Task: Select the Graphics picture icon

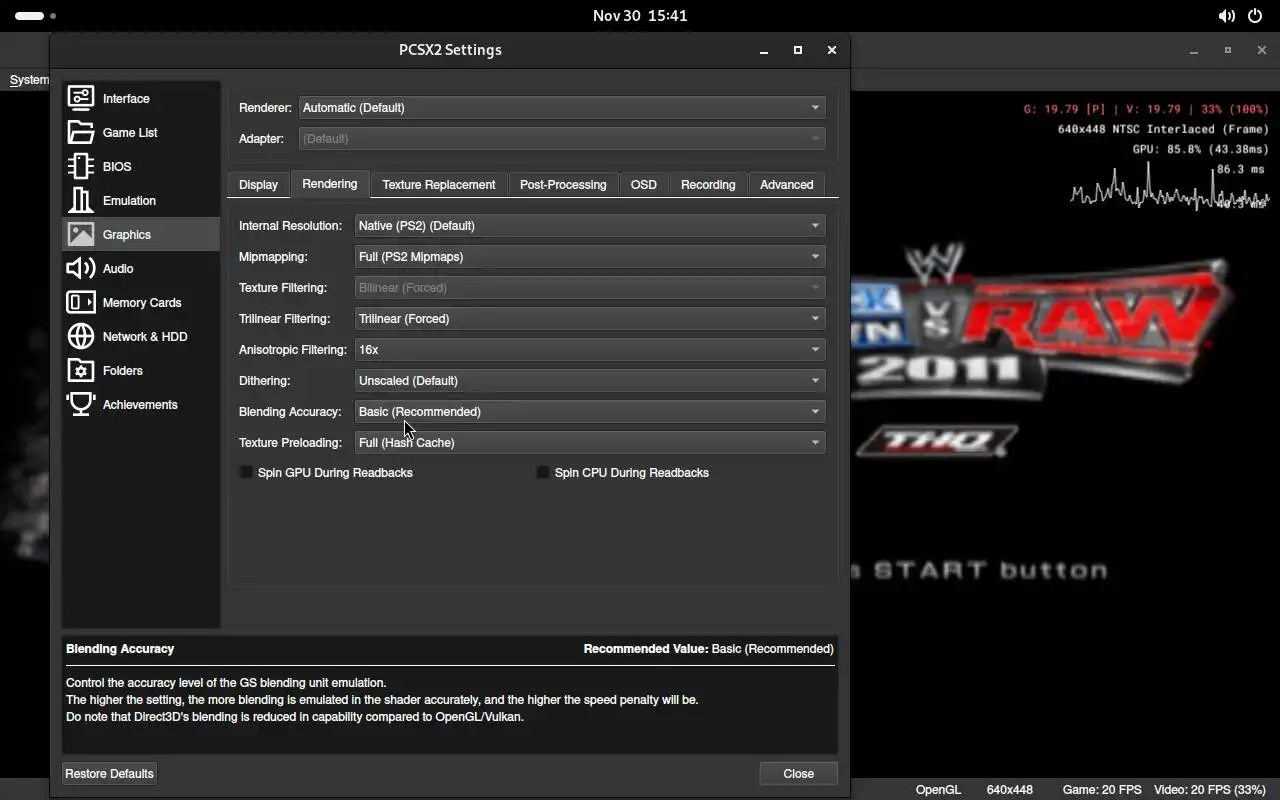Action: tap(81, 234)
